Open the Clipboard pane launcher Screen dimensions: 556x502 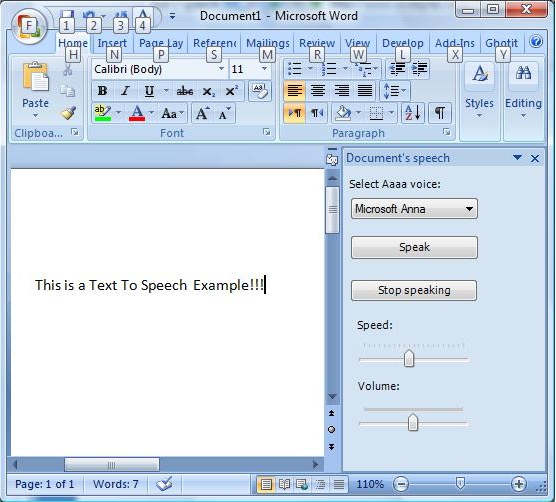[x=75, y=132]
